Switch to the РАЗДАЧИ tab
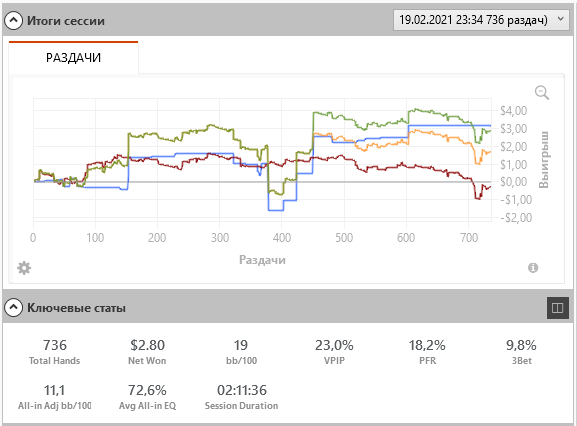The image size is (577, 426). coord(74,58)
